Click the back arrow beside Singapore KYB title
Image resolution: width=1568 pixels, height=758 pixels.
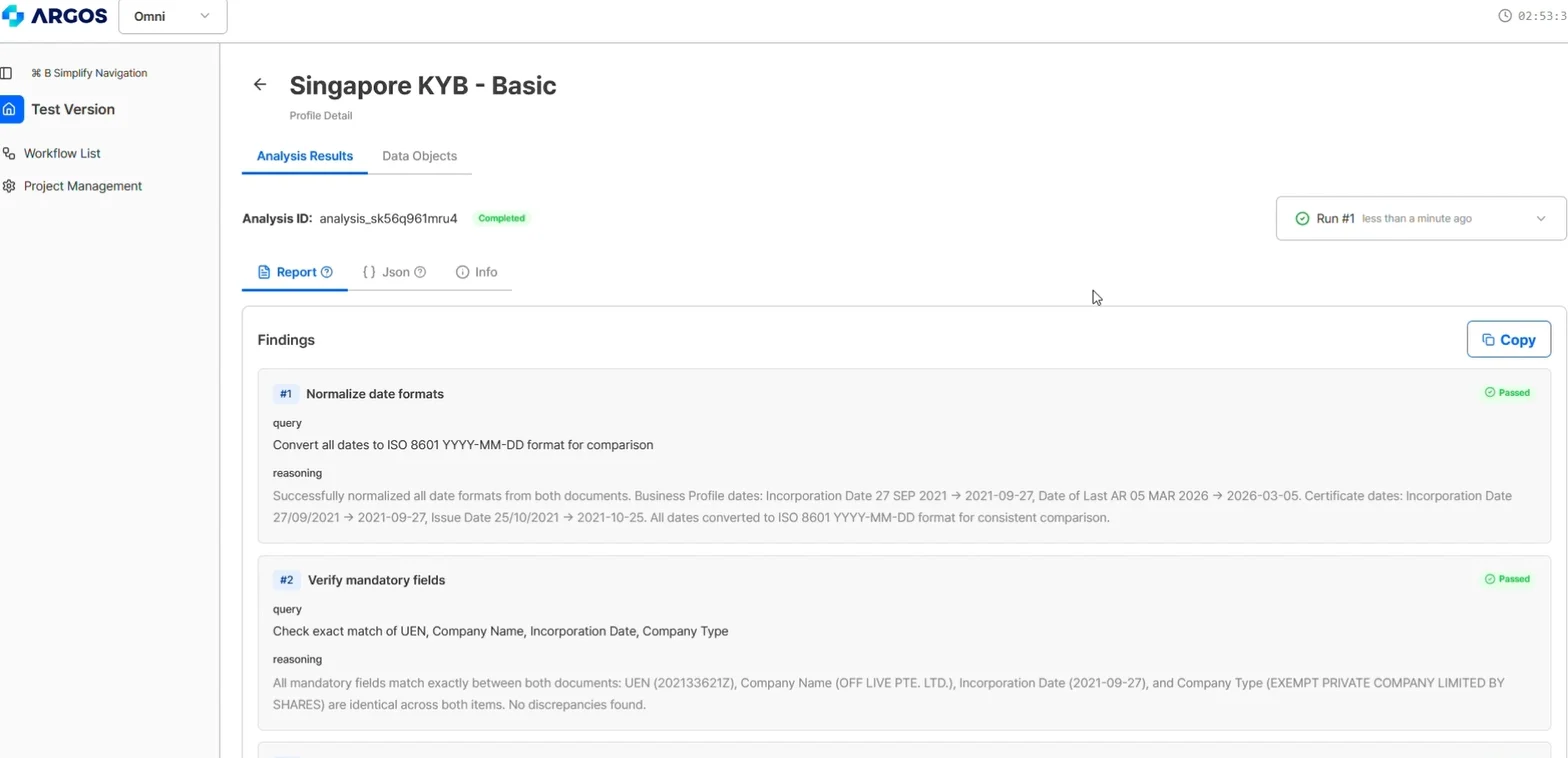point(260,85)
